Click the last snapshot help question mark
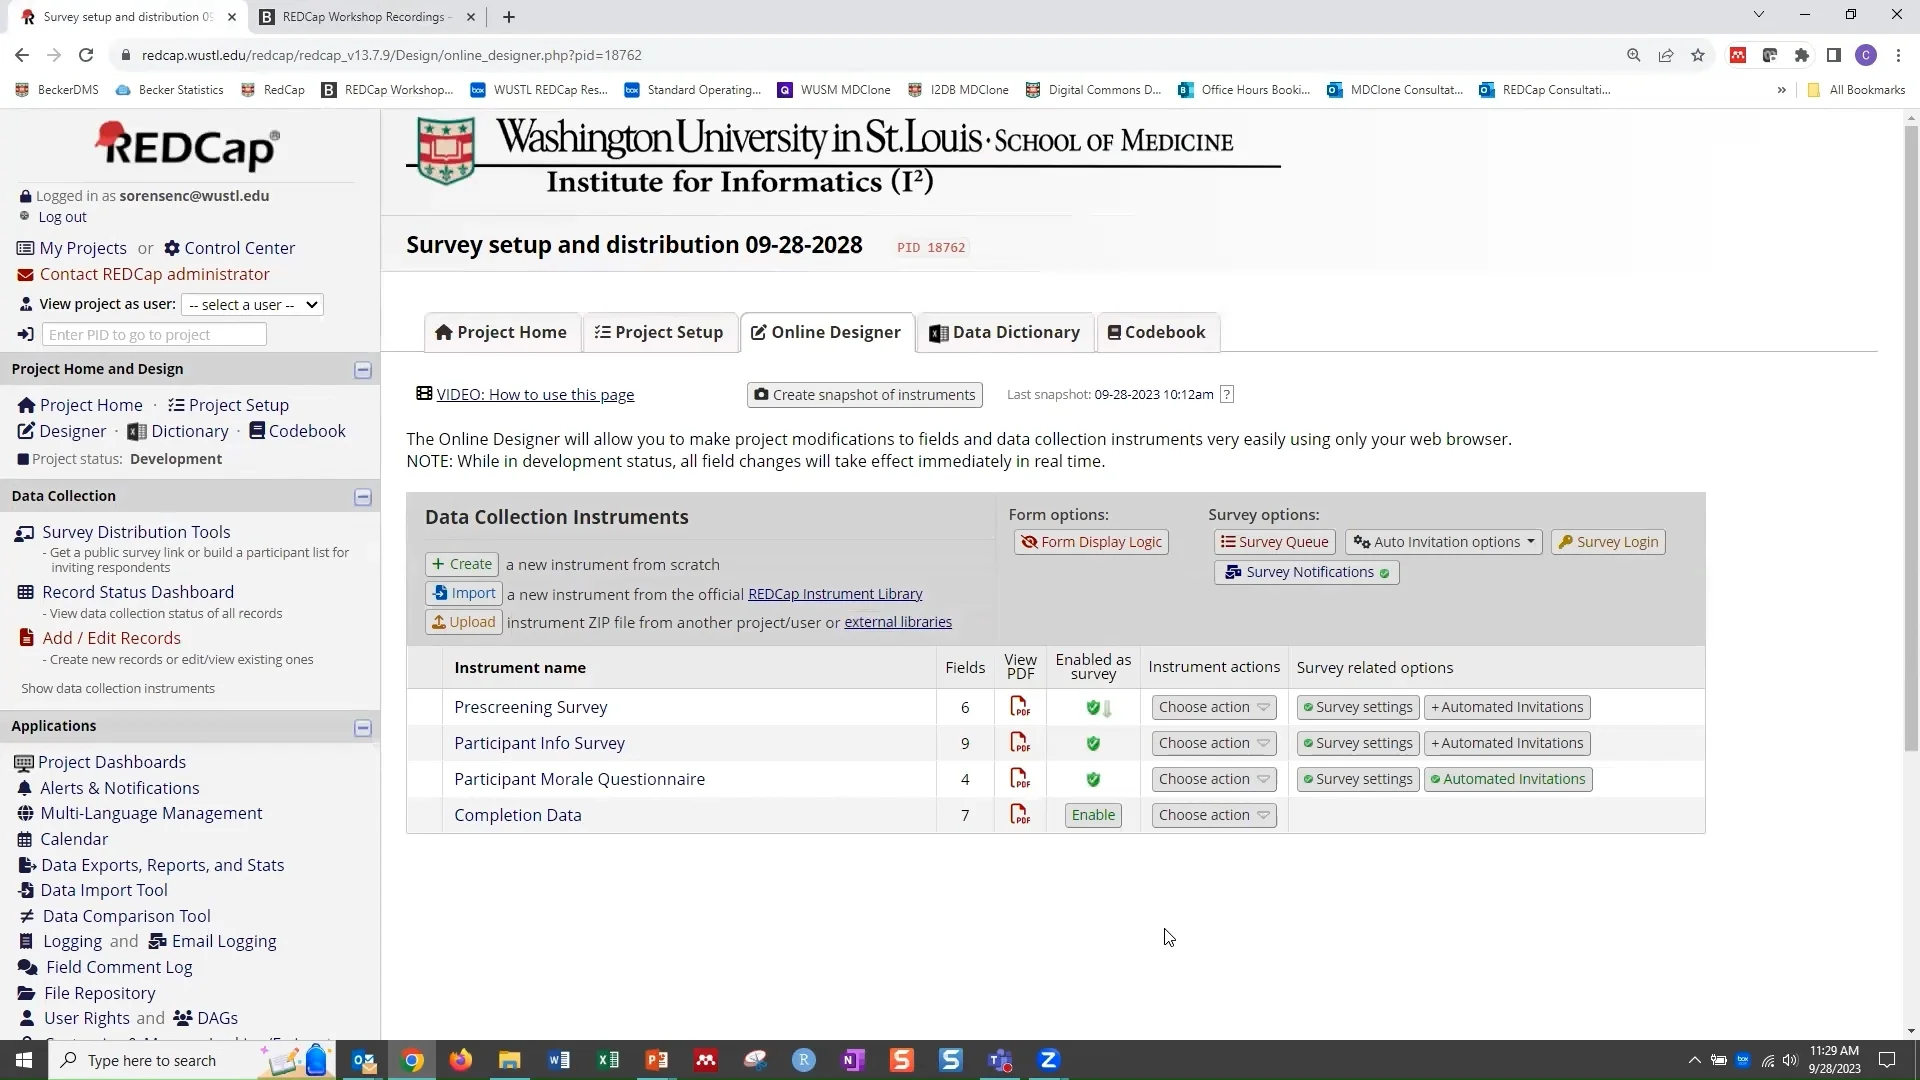 (x=1227, y=395)
